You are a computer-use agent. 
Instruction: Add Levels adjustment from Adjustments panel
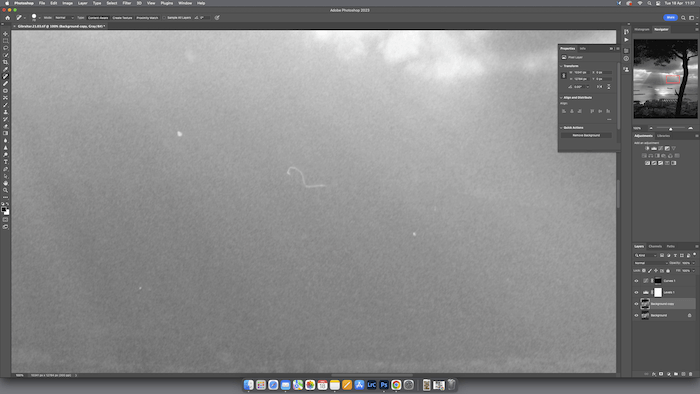(654, 148)
